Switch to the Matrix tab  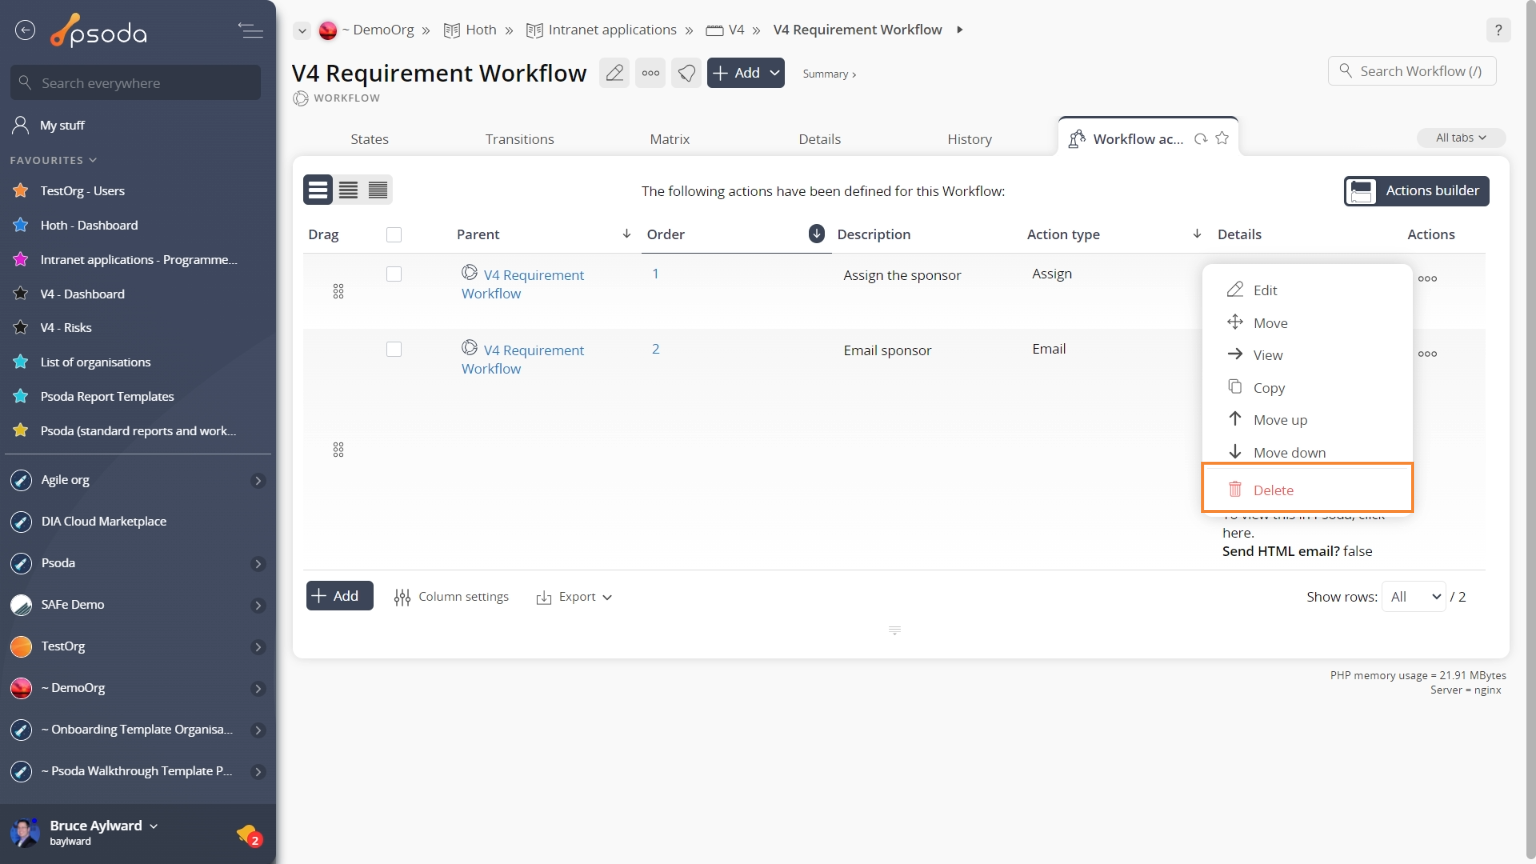(669, 139)
